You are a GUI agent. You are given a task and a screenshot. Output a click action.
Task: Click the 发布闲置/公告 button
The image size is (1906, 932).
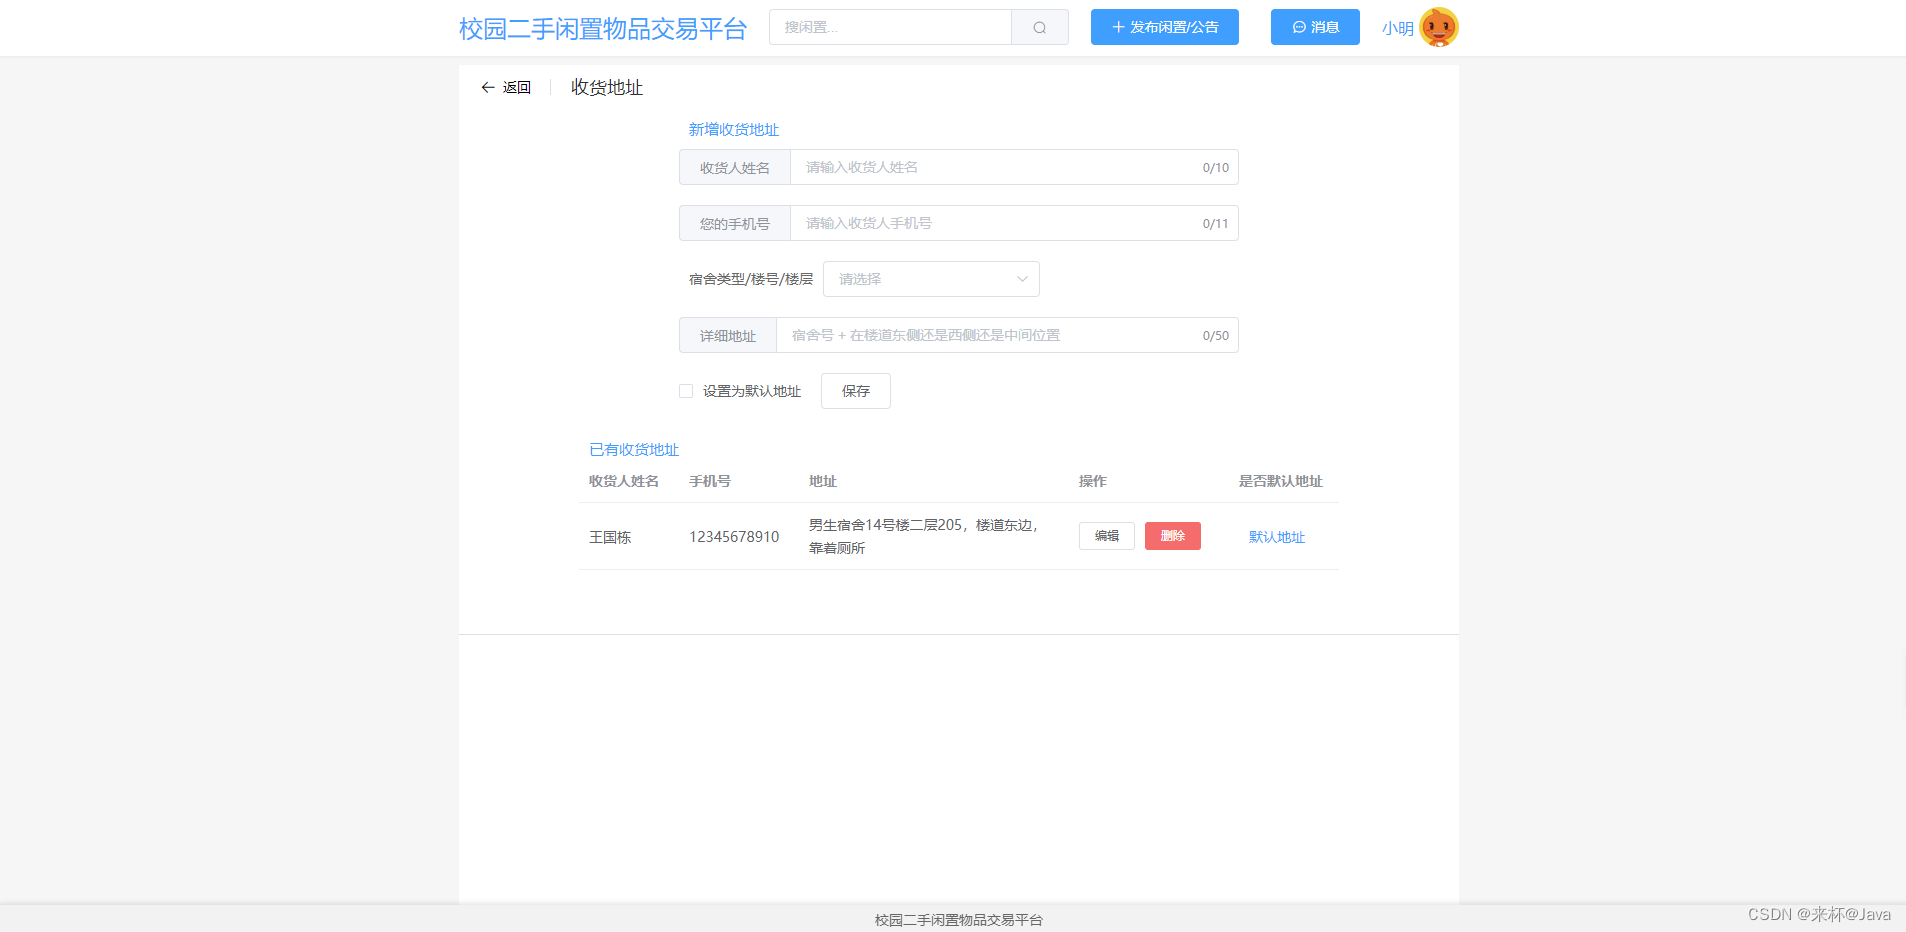tap(1165, 27)
